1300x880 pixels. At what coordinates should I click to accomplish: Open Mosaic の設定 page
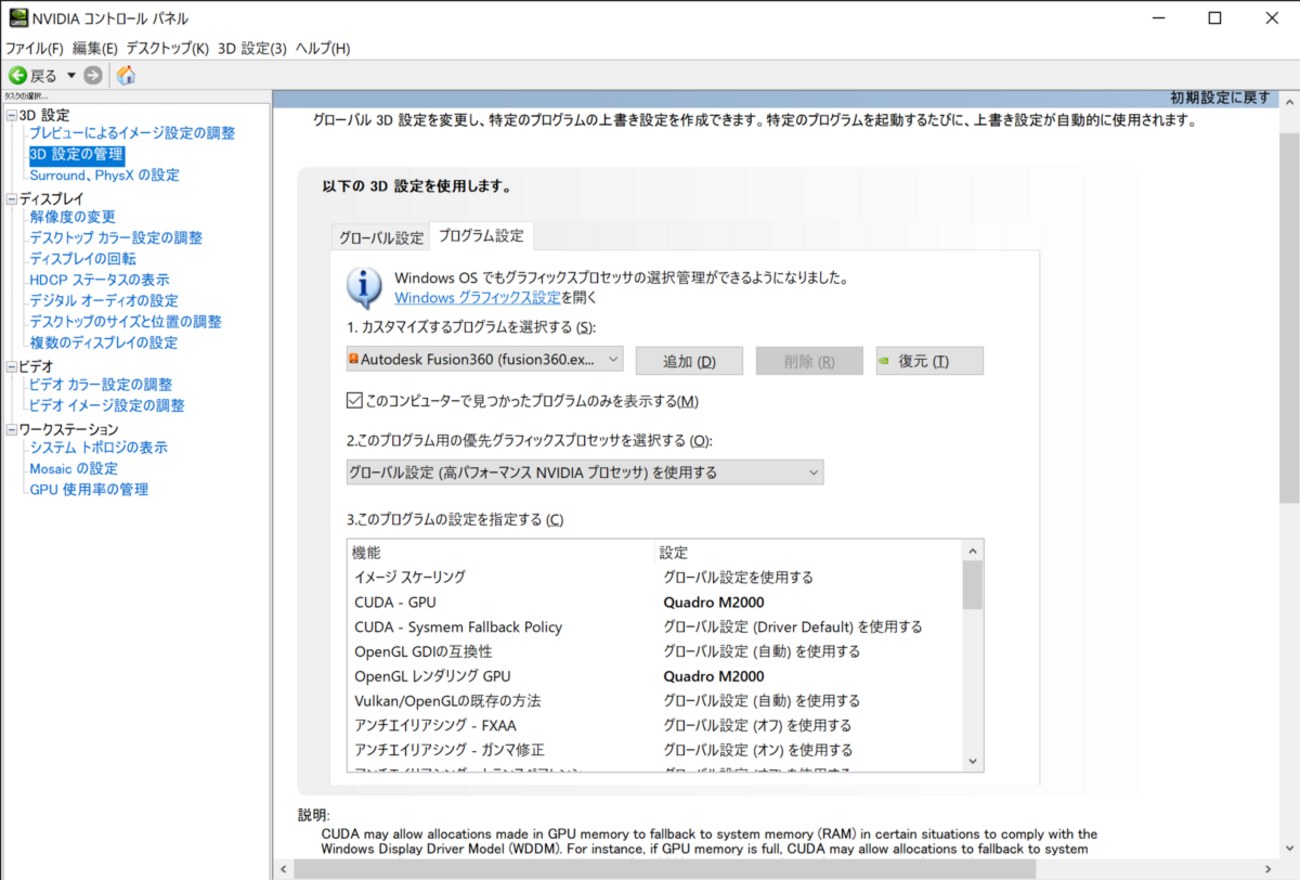click(x=73, y=469)
